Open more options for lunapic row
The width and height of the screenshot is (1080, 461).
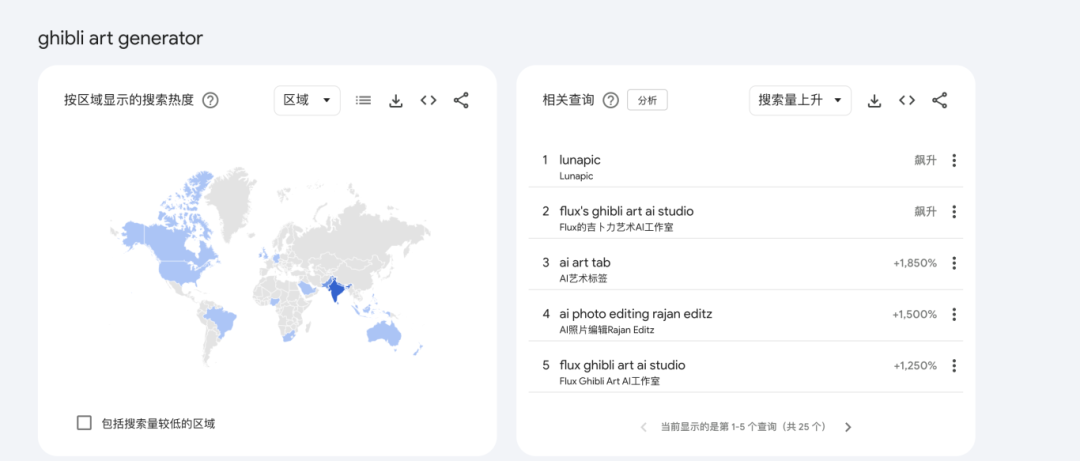(x=954, y=161)
